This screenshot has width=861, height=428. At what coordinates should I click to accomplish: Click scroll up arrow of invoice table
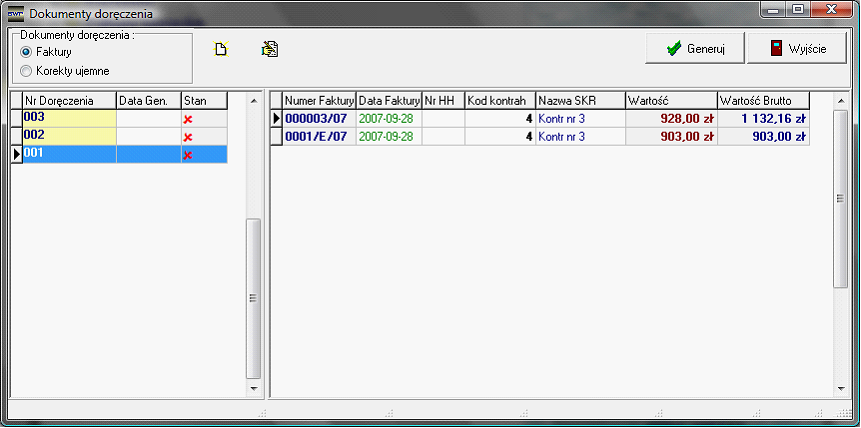tap(841, 100)
